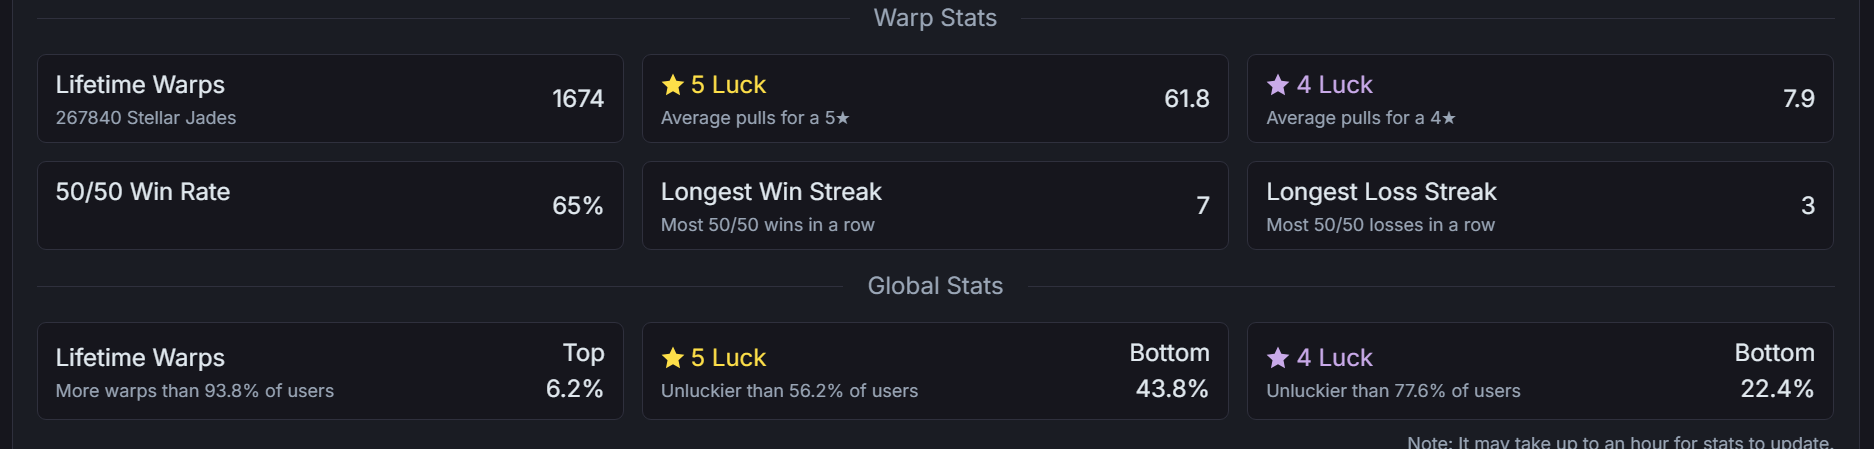Viewport: 1874px width, 449px height.
Task: Click the Unluckier than 56.2% of users text
Action: pyautogui.click(x=789, y=391)
